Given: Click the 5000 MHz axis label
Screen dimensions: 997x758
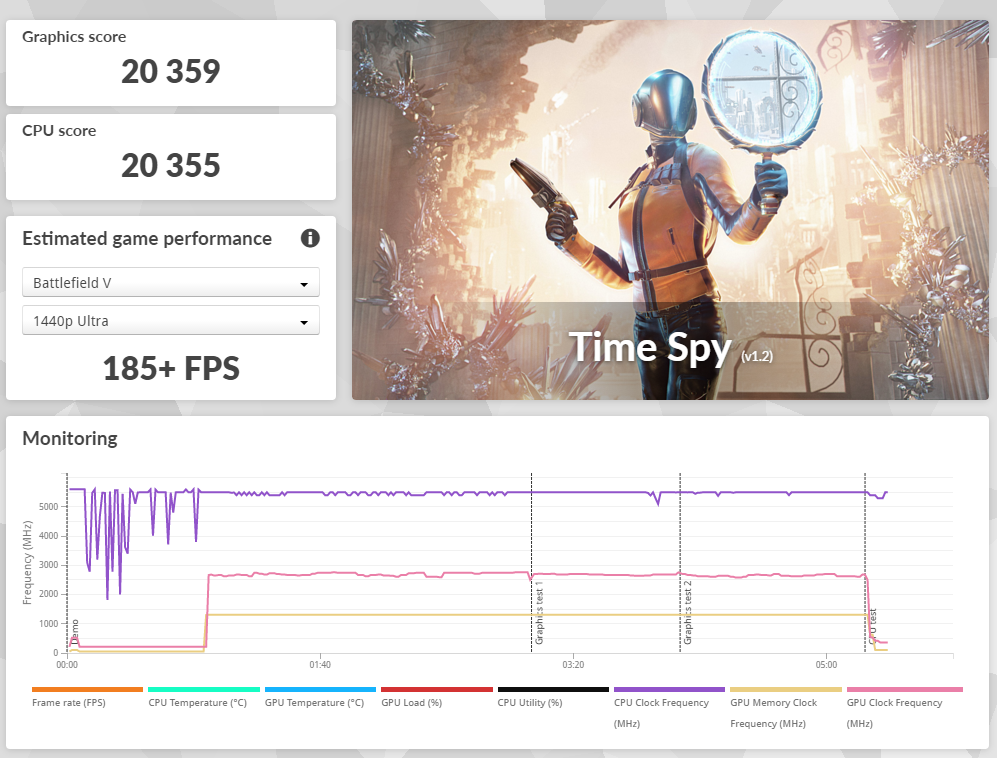Looking at the screenshot, I should pyautogui.click(x=48, y=507).
